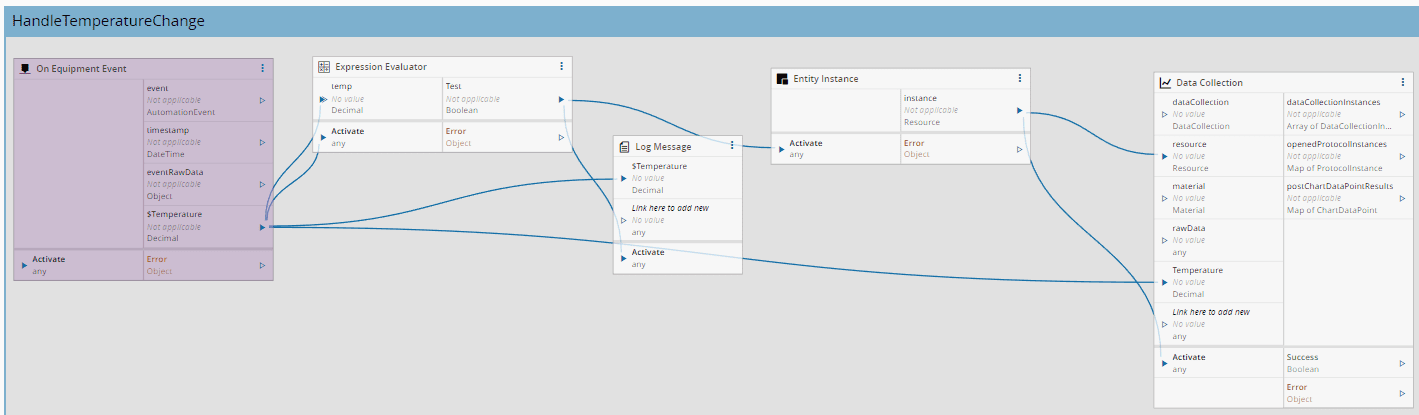Click the eventRawData output port arrow
The width and height of the screenshot is (1419, 415).
click(x=262, y=184)
